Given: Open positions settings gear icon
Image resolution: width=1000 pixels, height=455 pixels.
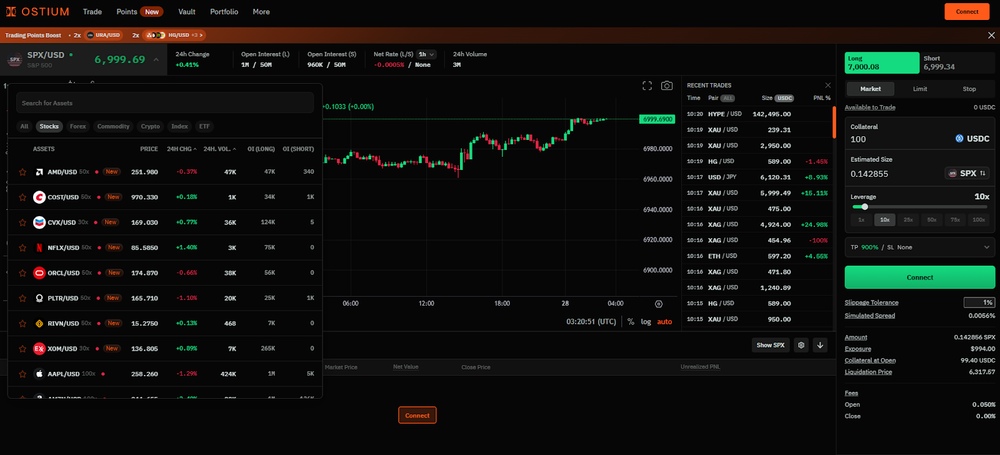Looking at the screenshot, I should coord(801,345).
